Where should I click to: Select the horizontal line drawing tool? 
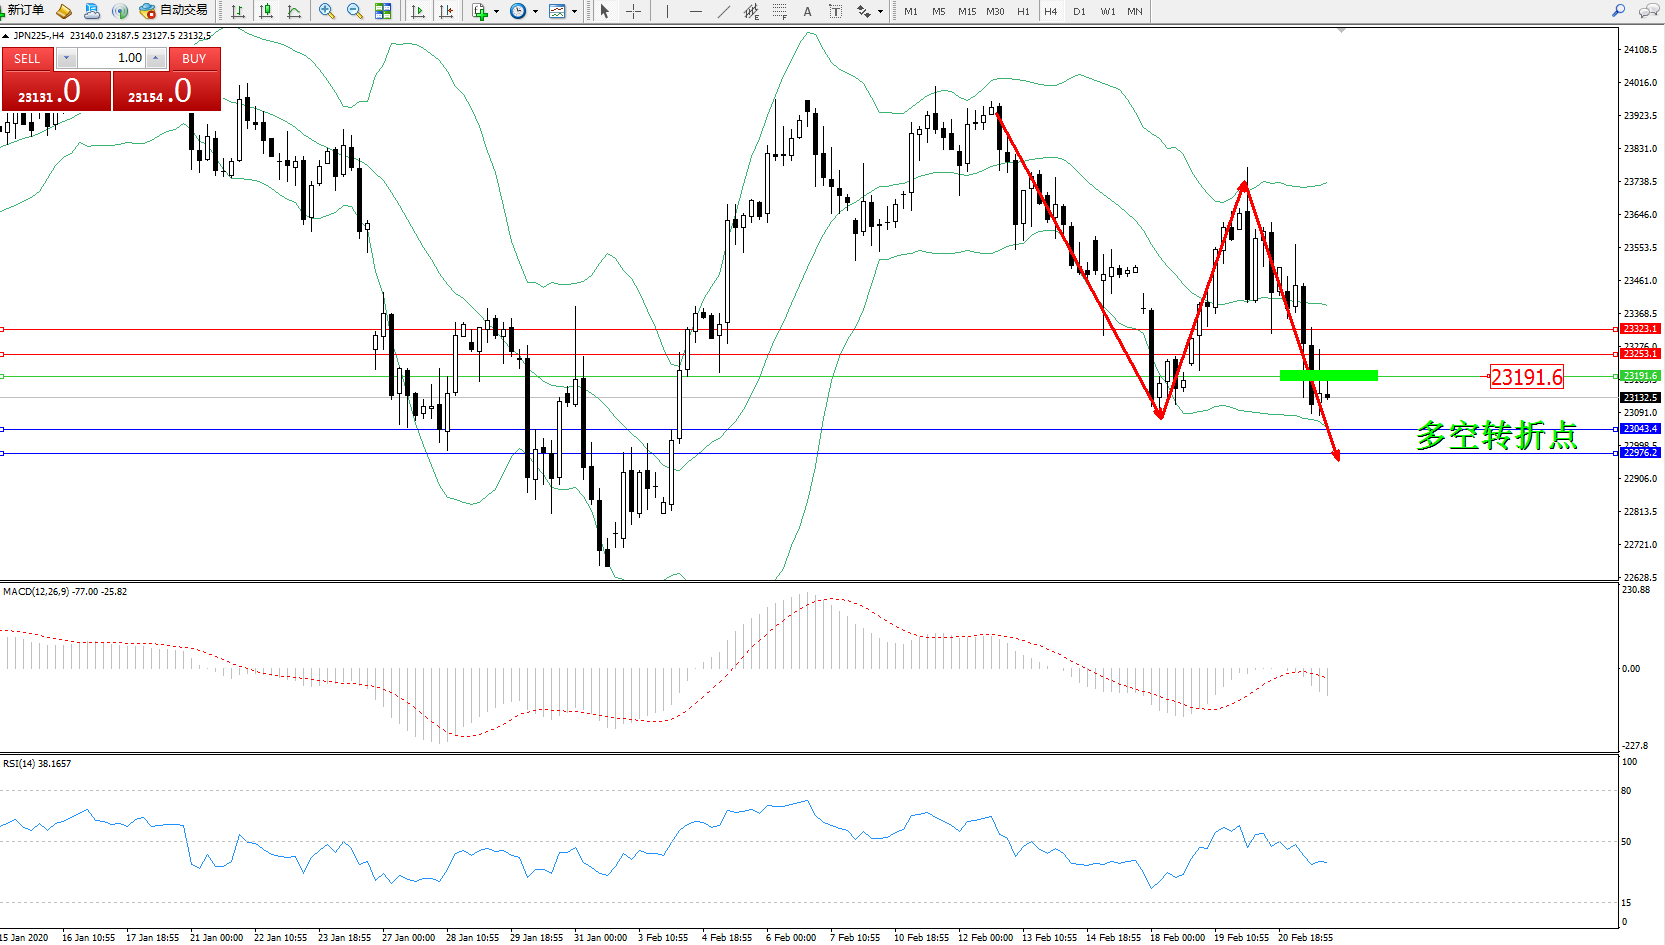tap(696, 11)
